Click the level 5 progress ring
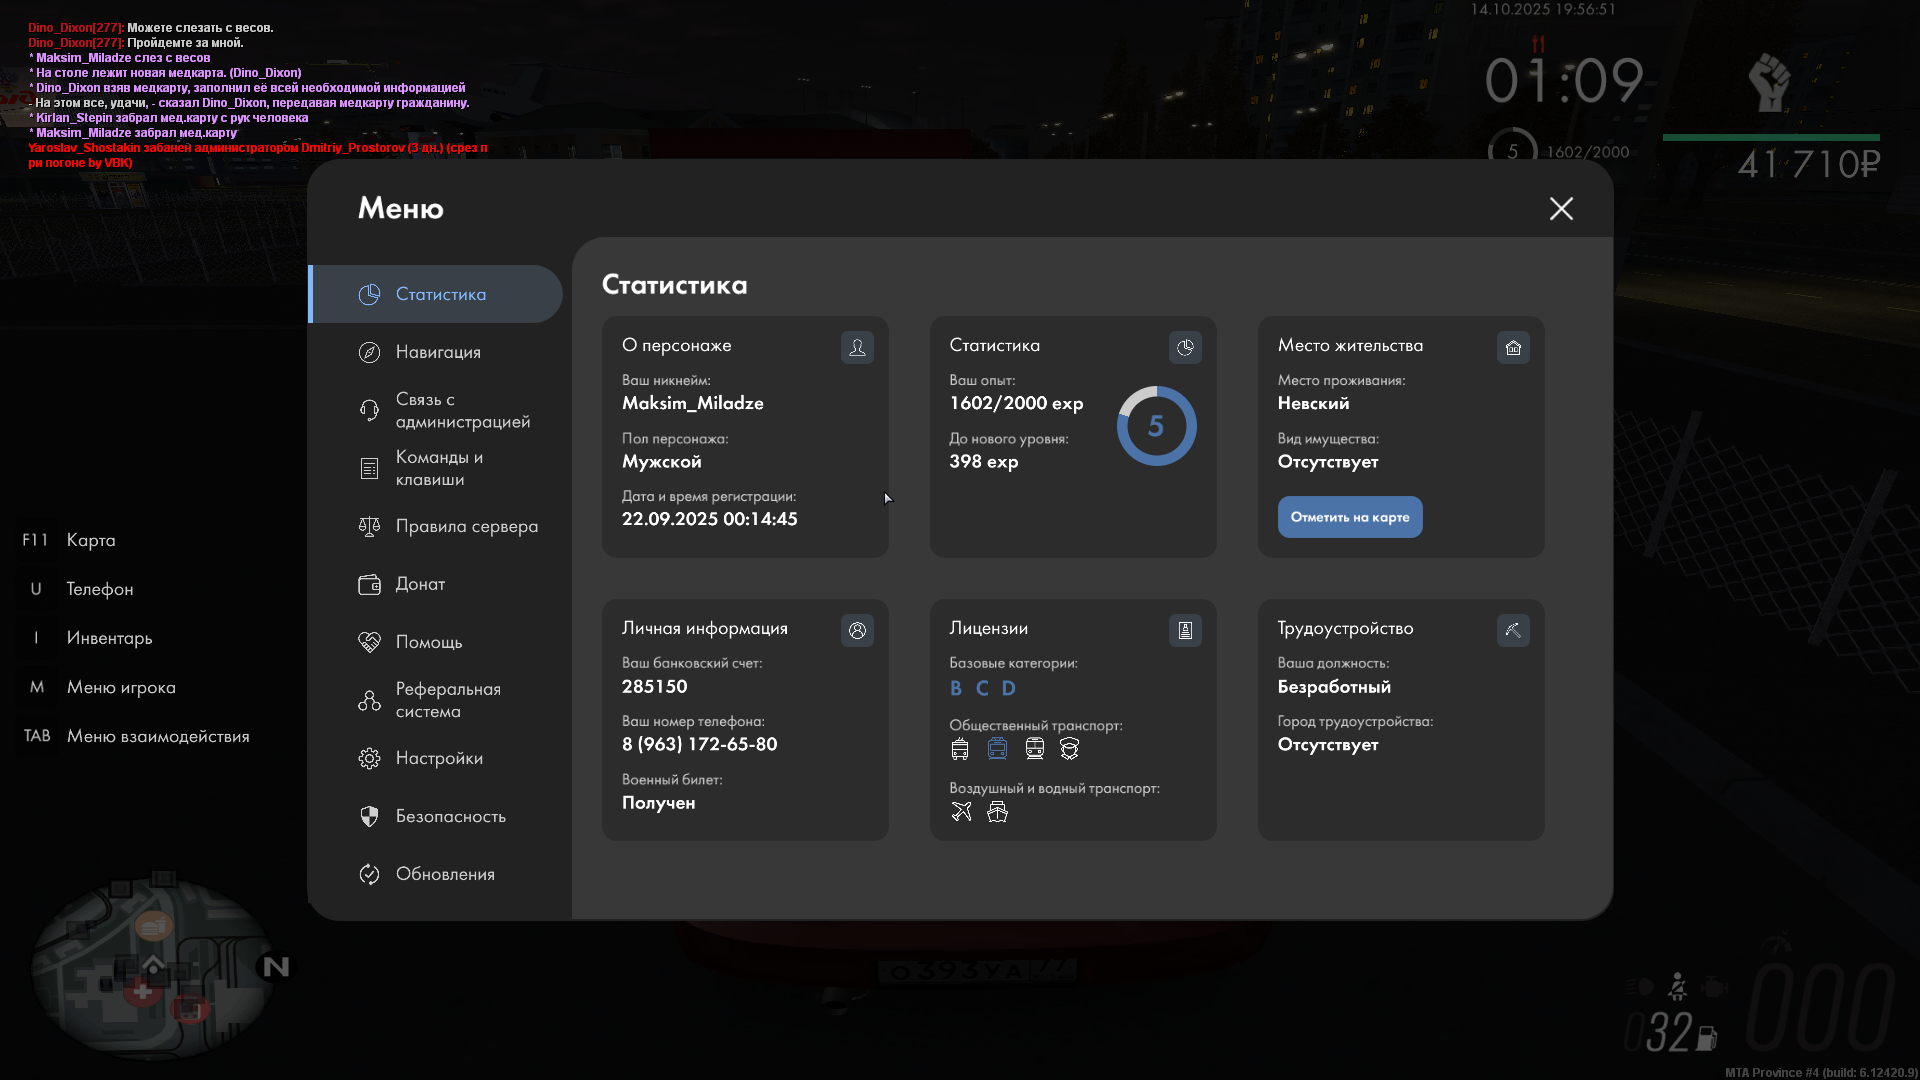This screenshot has height=1080, width=1920. click(x=1156, y=426)
